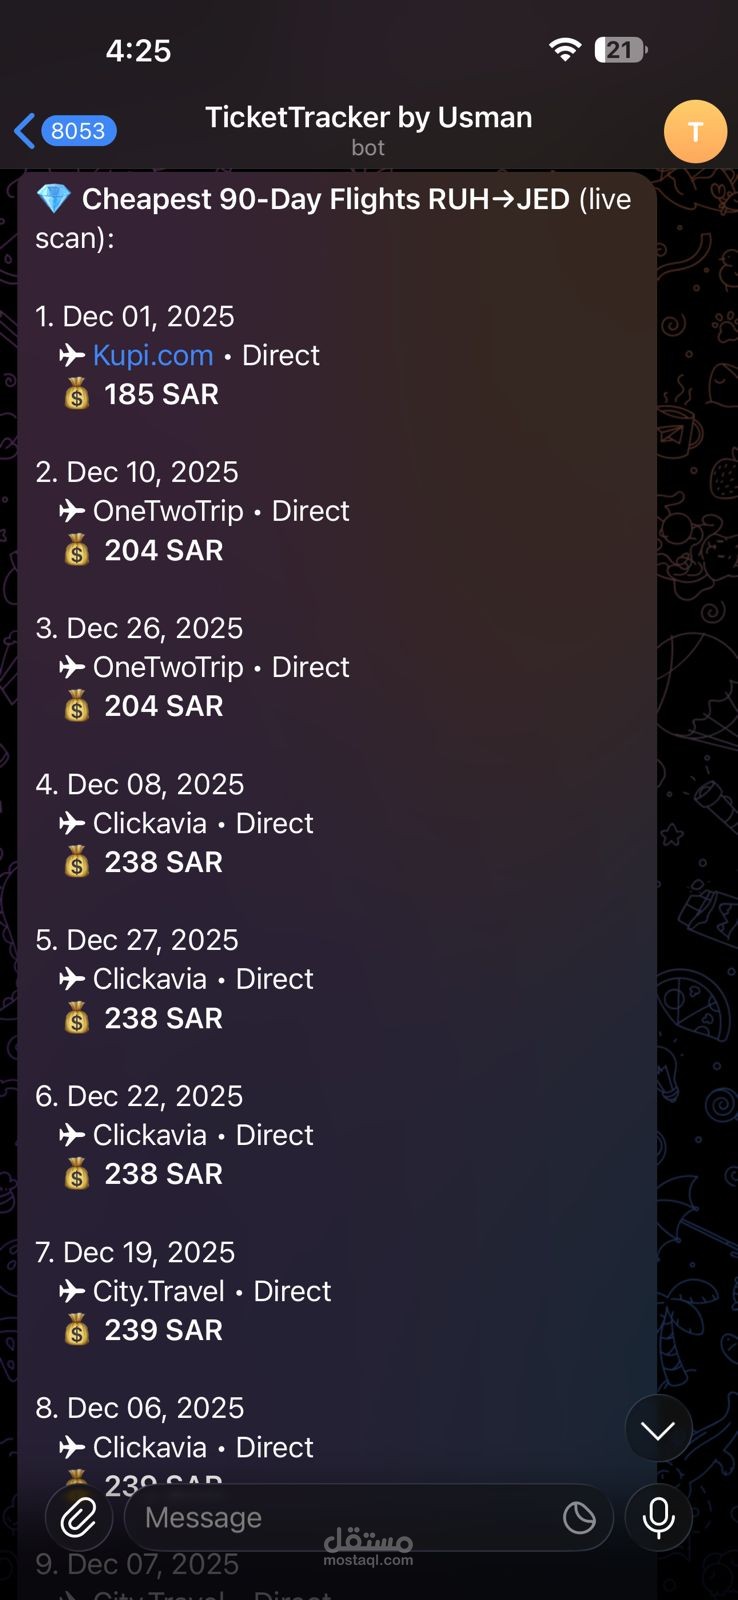Tap the Dec 10, 2025 OneTwoTrip entry
Image resolution: width=738 pixels, height=1600 pixels.
[x=193, y=511]
